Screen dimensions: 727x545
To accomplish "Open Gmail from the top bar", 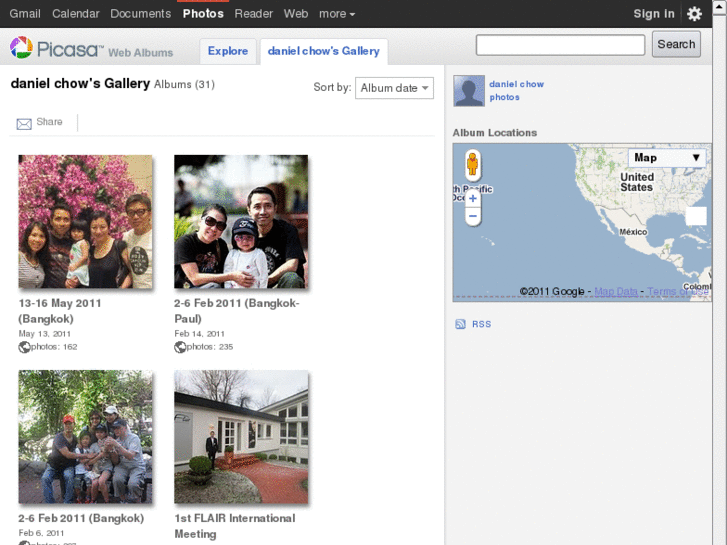I will click(x=25, y=14).
